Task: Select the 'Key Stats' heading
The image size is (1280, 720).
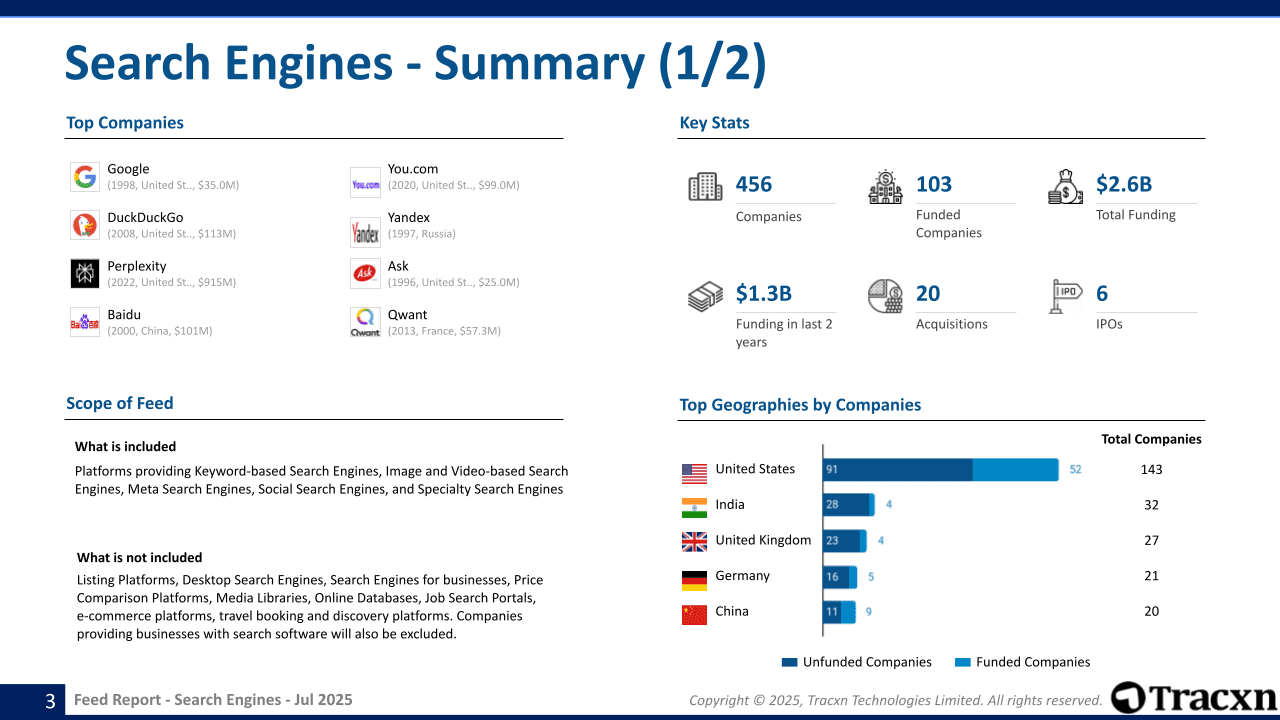Action: (714, 123)
